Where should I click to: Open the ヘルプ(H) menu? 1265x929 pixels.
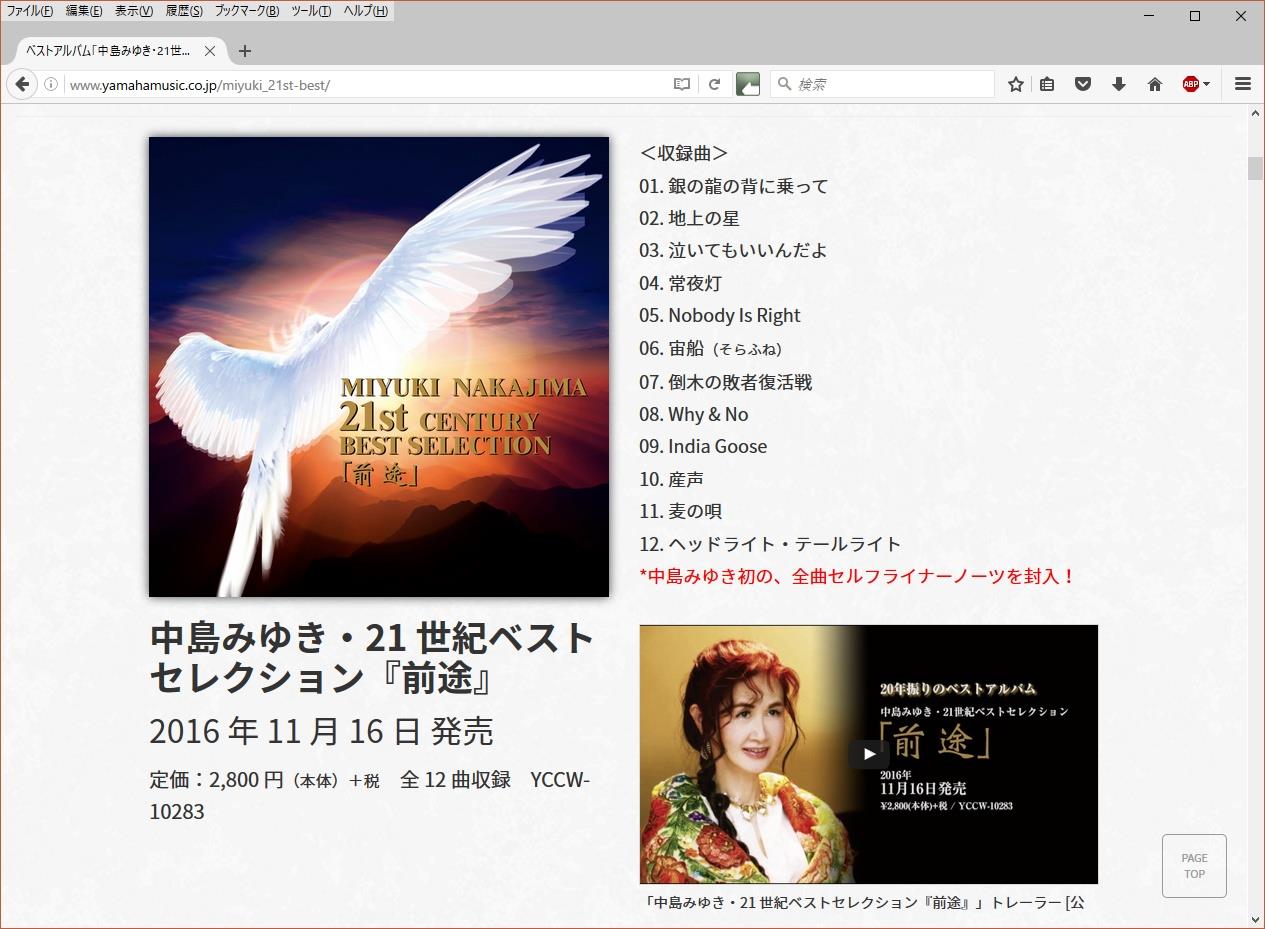366,11
